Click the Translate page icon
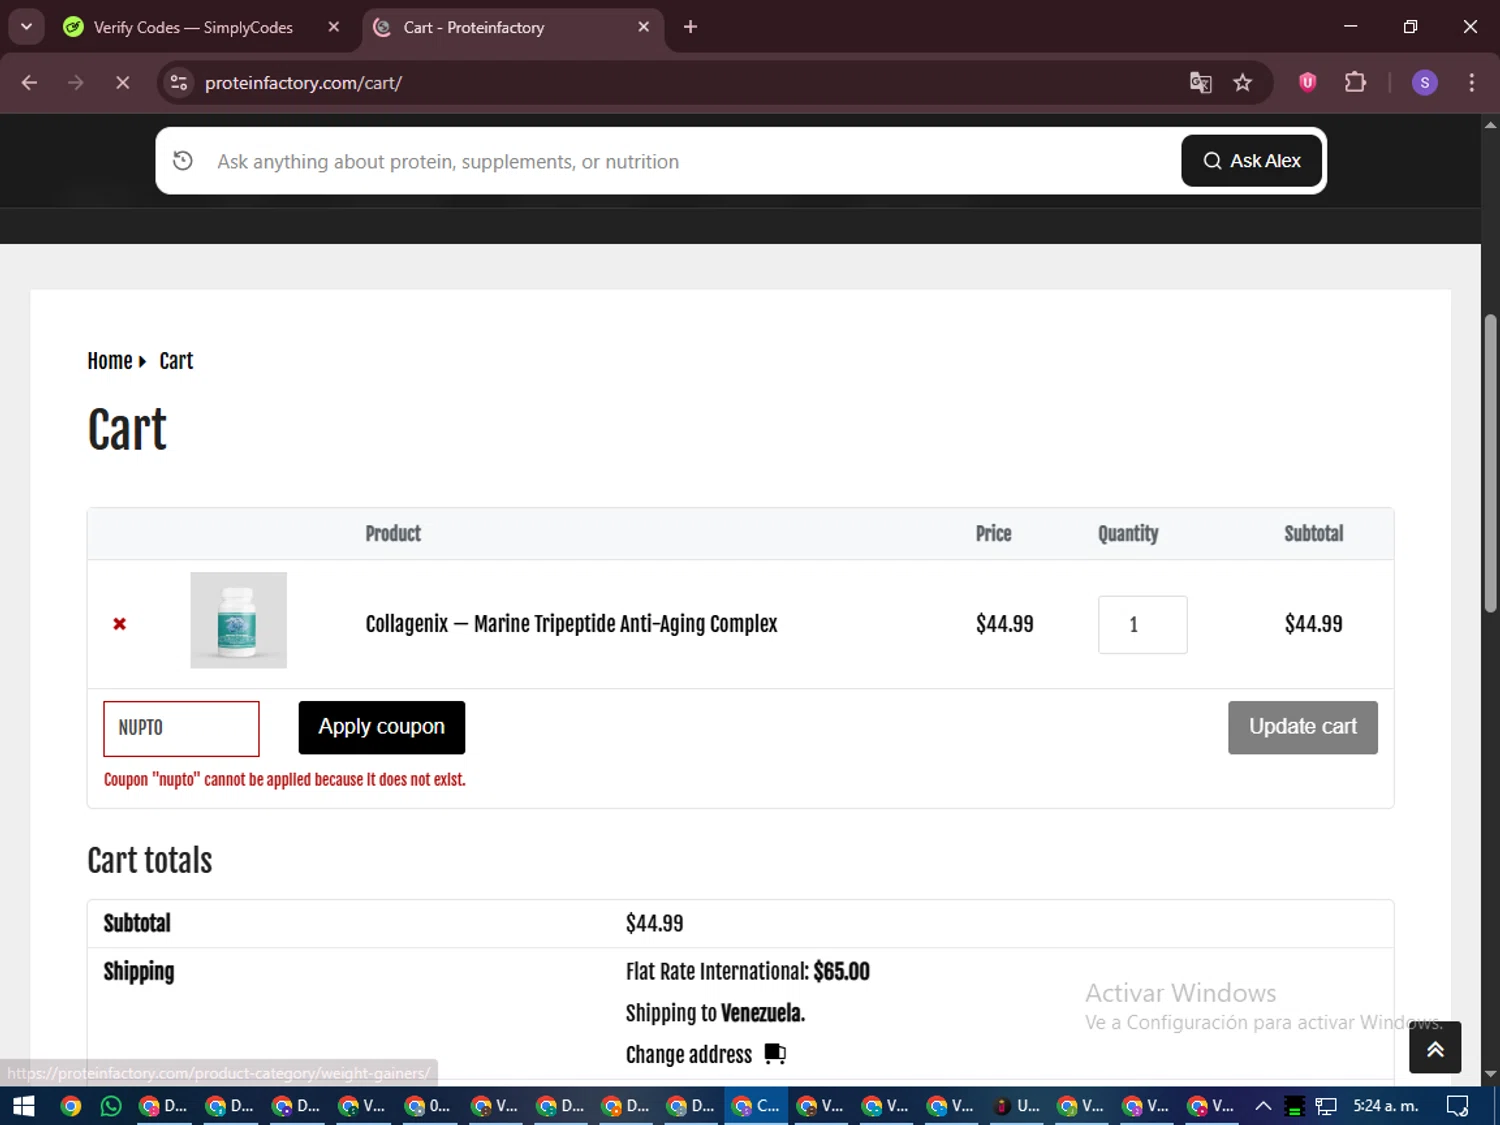 coord(1200,83)
